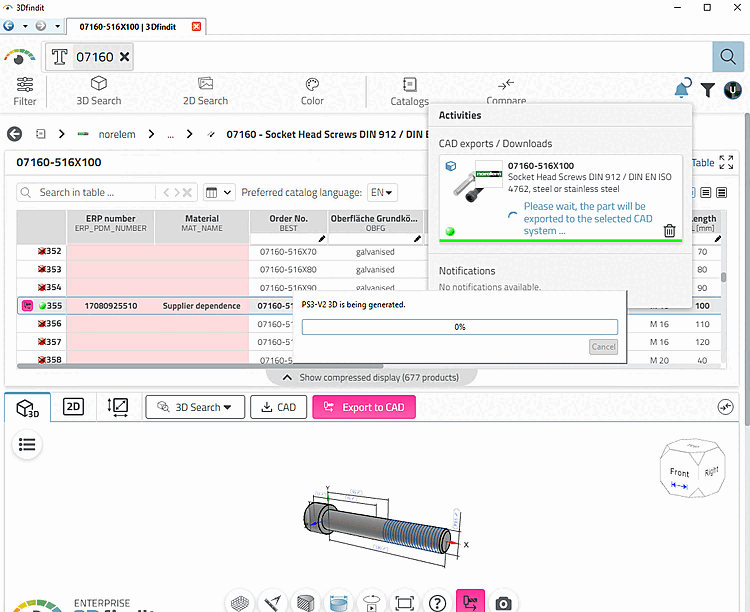Screen dimensions: 750x612
Task: Open the Catalogs view
Action: click(409, 91)
